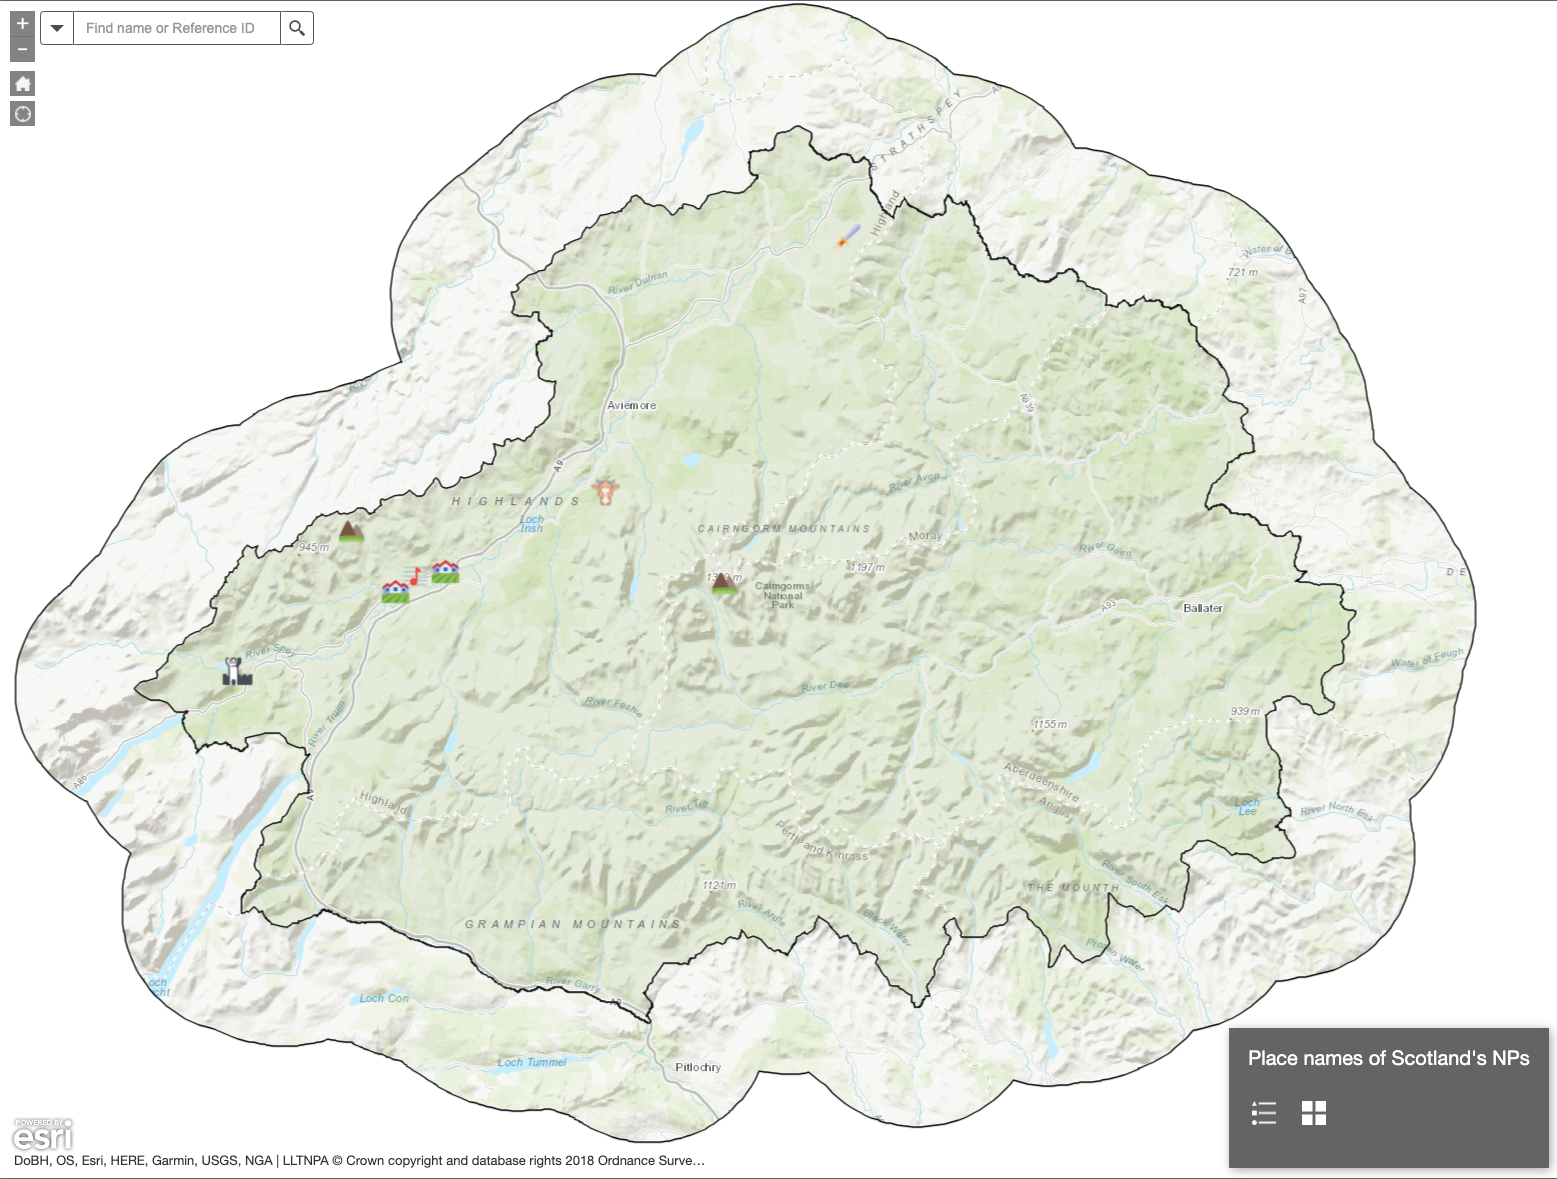The image size is (1557, 1179).
Task: Select the mountain marker near Cairngorms National Park
Action: (x=724, y=583)
